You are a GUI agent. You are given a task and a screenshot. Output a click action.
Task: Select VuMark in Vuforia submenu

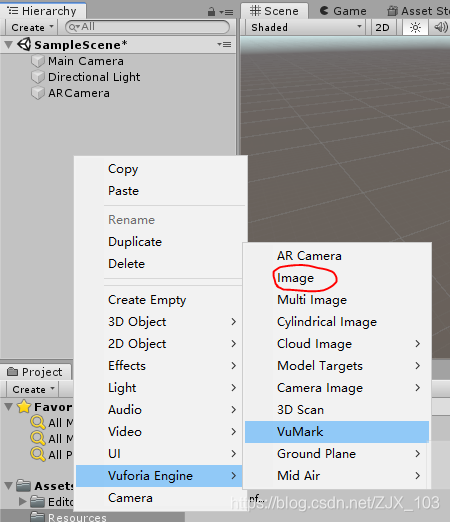[337, 432]
